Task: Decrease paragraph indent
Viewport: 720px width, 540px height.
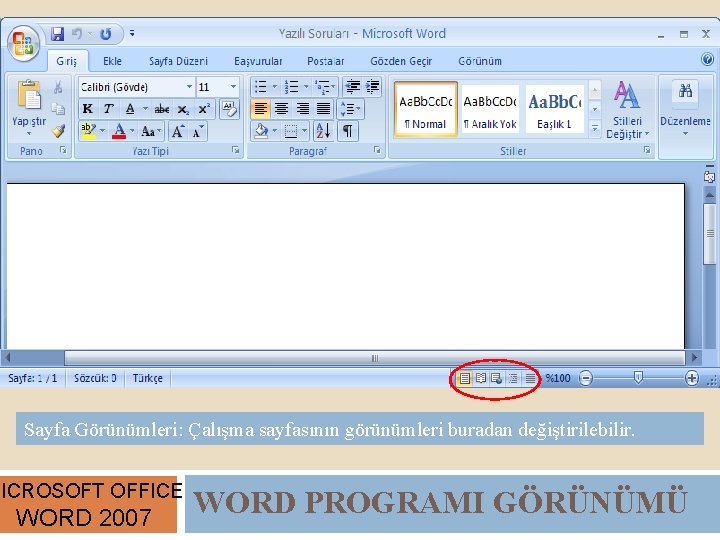Action: (353, 86)
